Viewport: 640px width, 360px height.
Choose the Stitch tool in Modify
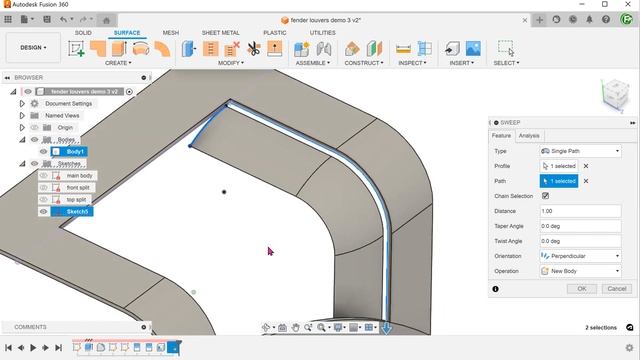(211, 49)
